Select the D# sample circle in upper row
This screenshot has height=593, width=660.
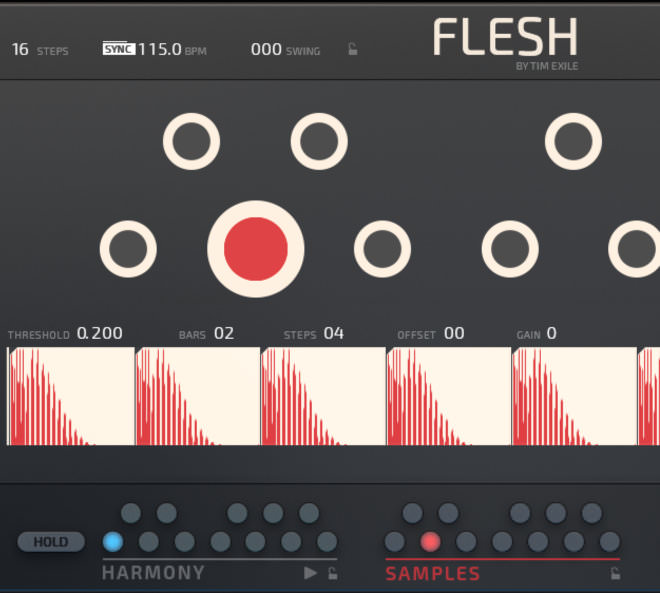(319, 141)
